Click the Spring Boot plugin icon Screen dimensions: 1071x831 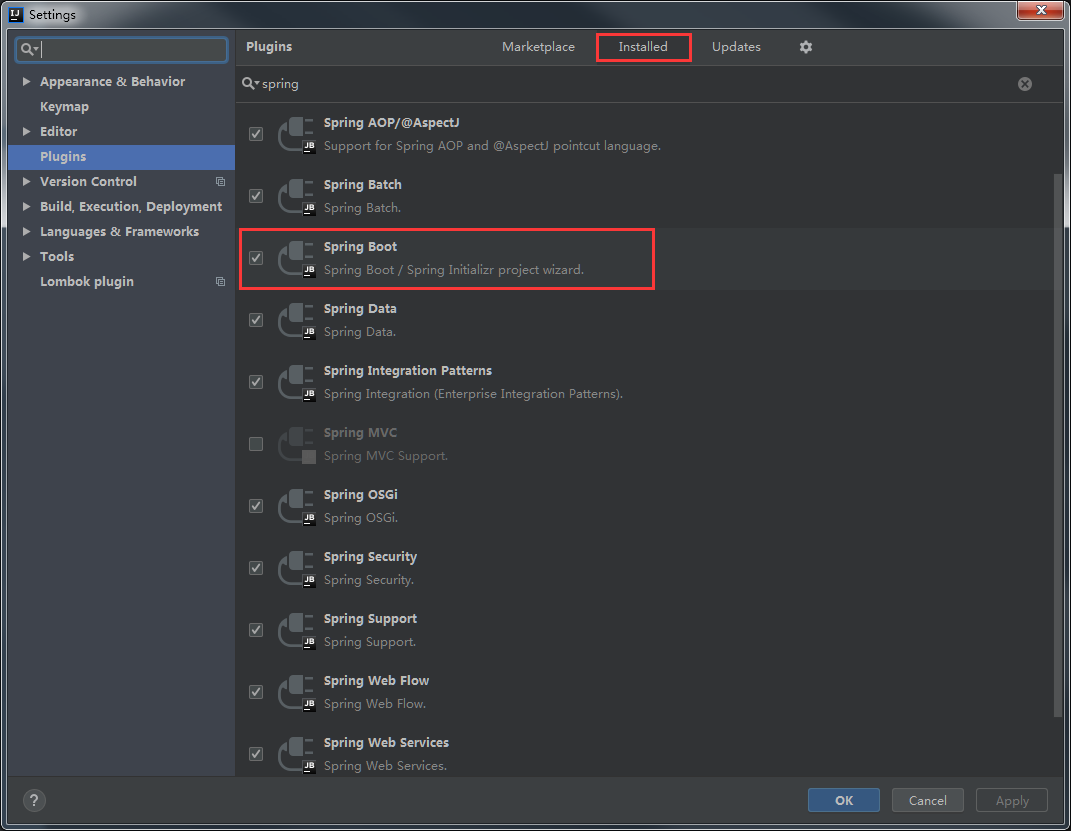(297, 258)
